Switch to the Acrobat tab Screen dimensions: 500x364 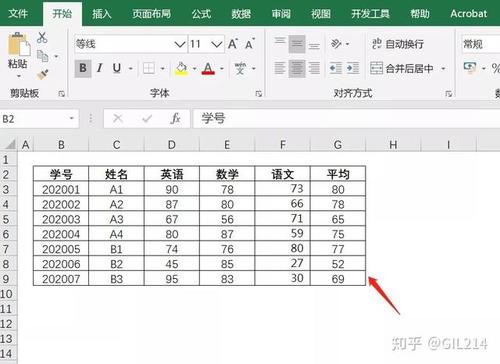click(x=468, y=14)
